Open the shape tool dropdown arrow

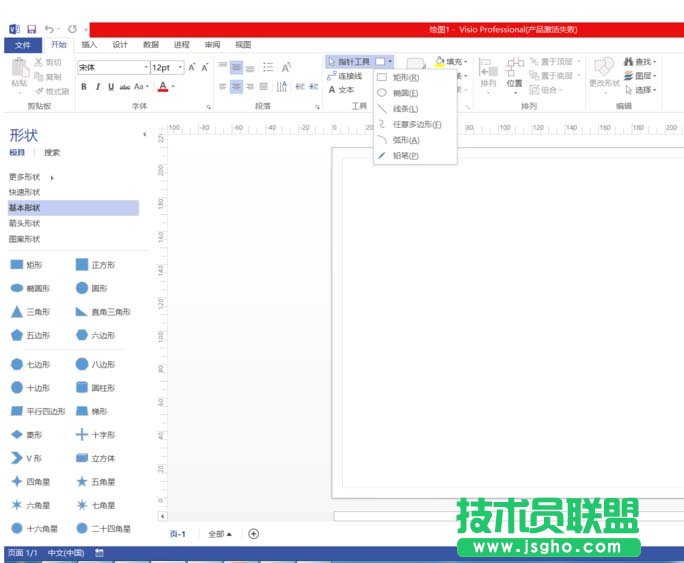click(x=390, y=61)
